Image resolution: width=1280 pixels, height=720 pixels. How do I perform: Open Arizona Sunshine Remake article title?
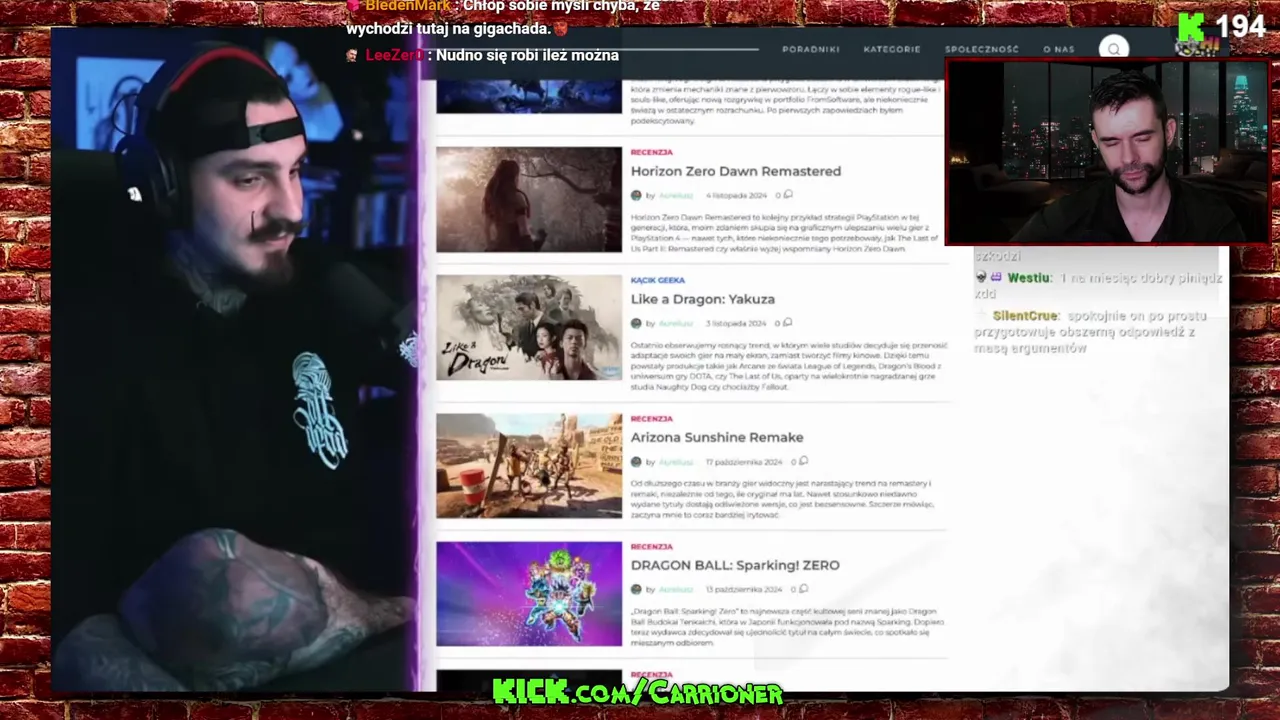click(x=717, y=437)
